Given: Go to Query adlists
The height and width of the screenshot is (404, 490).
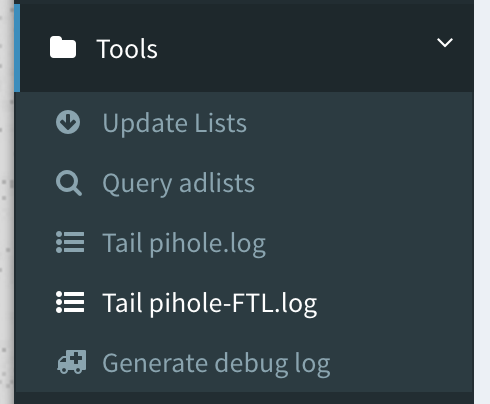Looking at the screenshot, I should [x=178, y=184].
